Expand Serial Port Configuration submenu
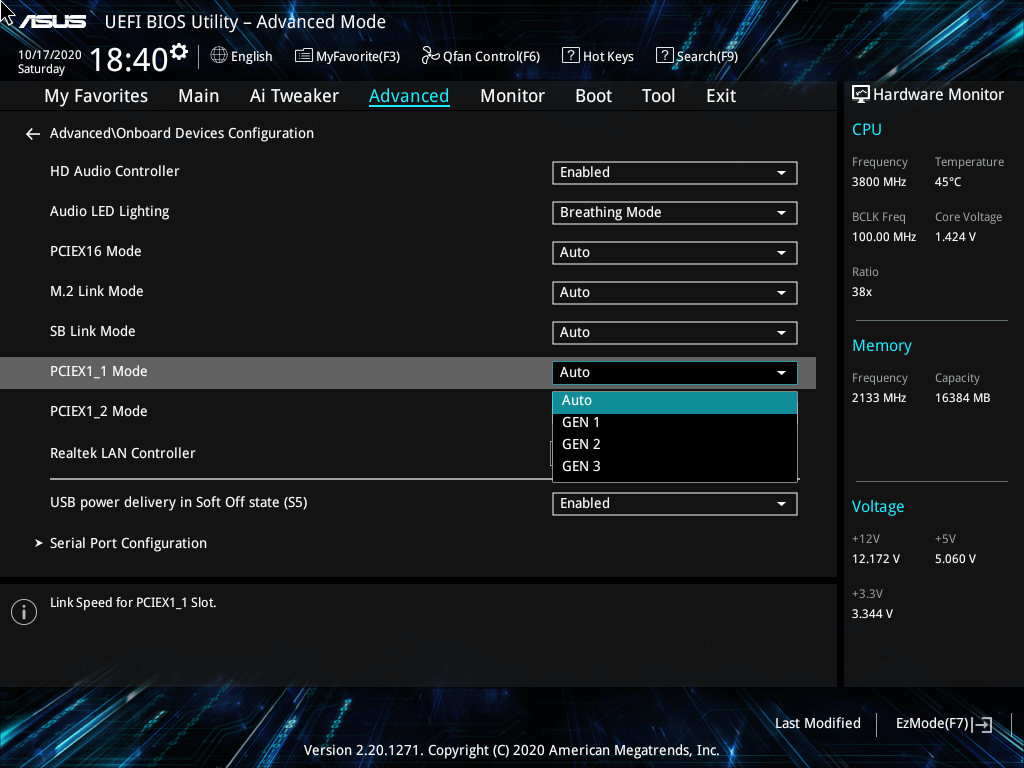Viewport: 1024px width, 768px height. 128,543
